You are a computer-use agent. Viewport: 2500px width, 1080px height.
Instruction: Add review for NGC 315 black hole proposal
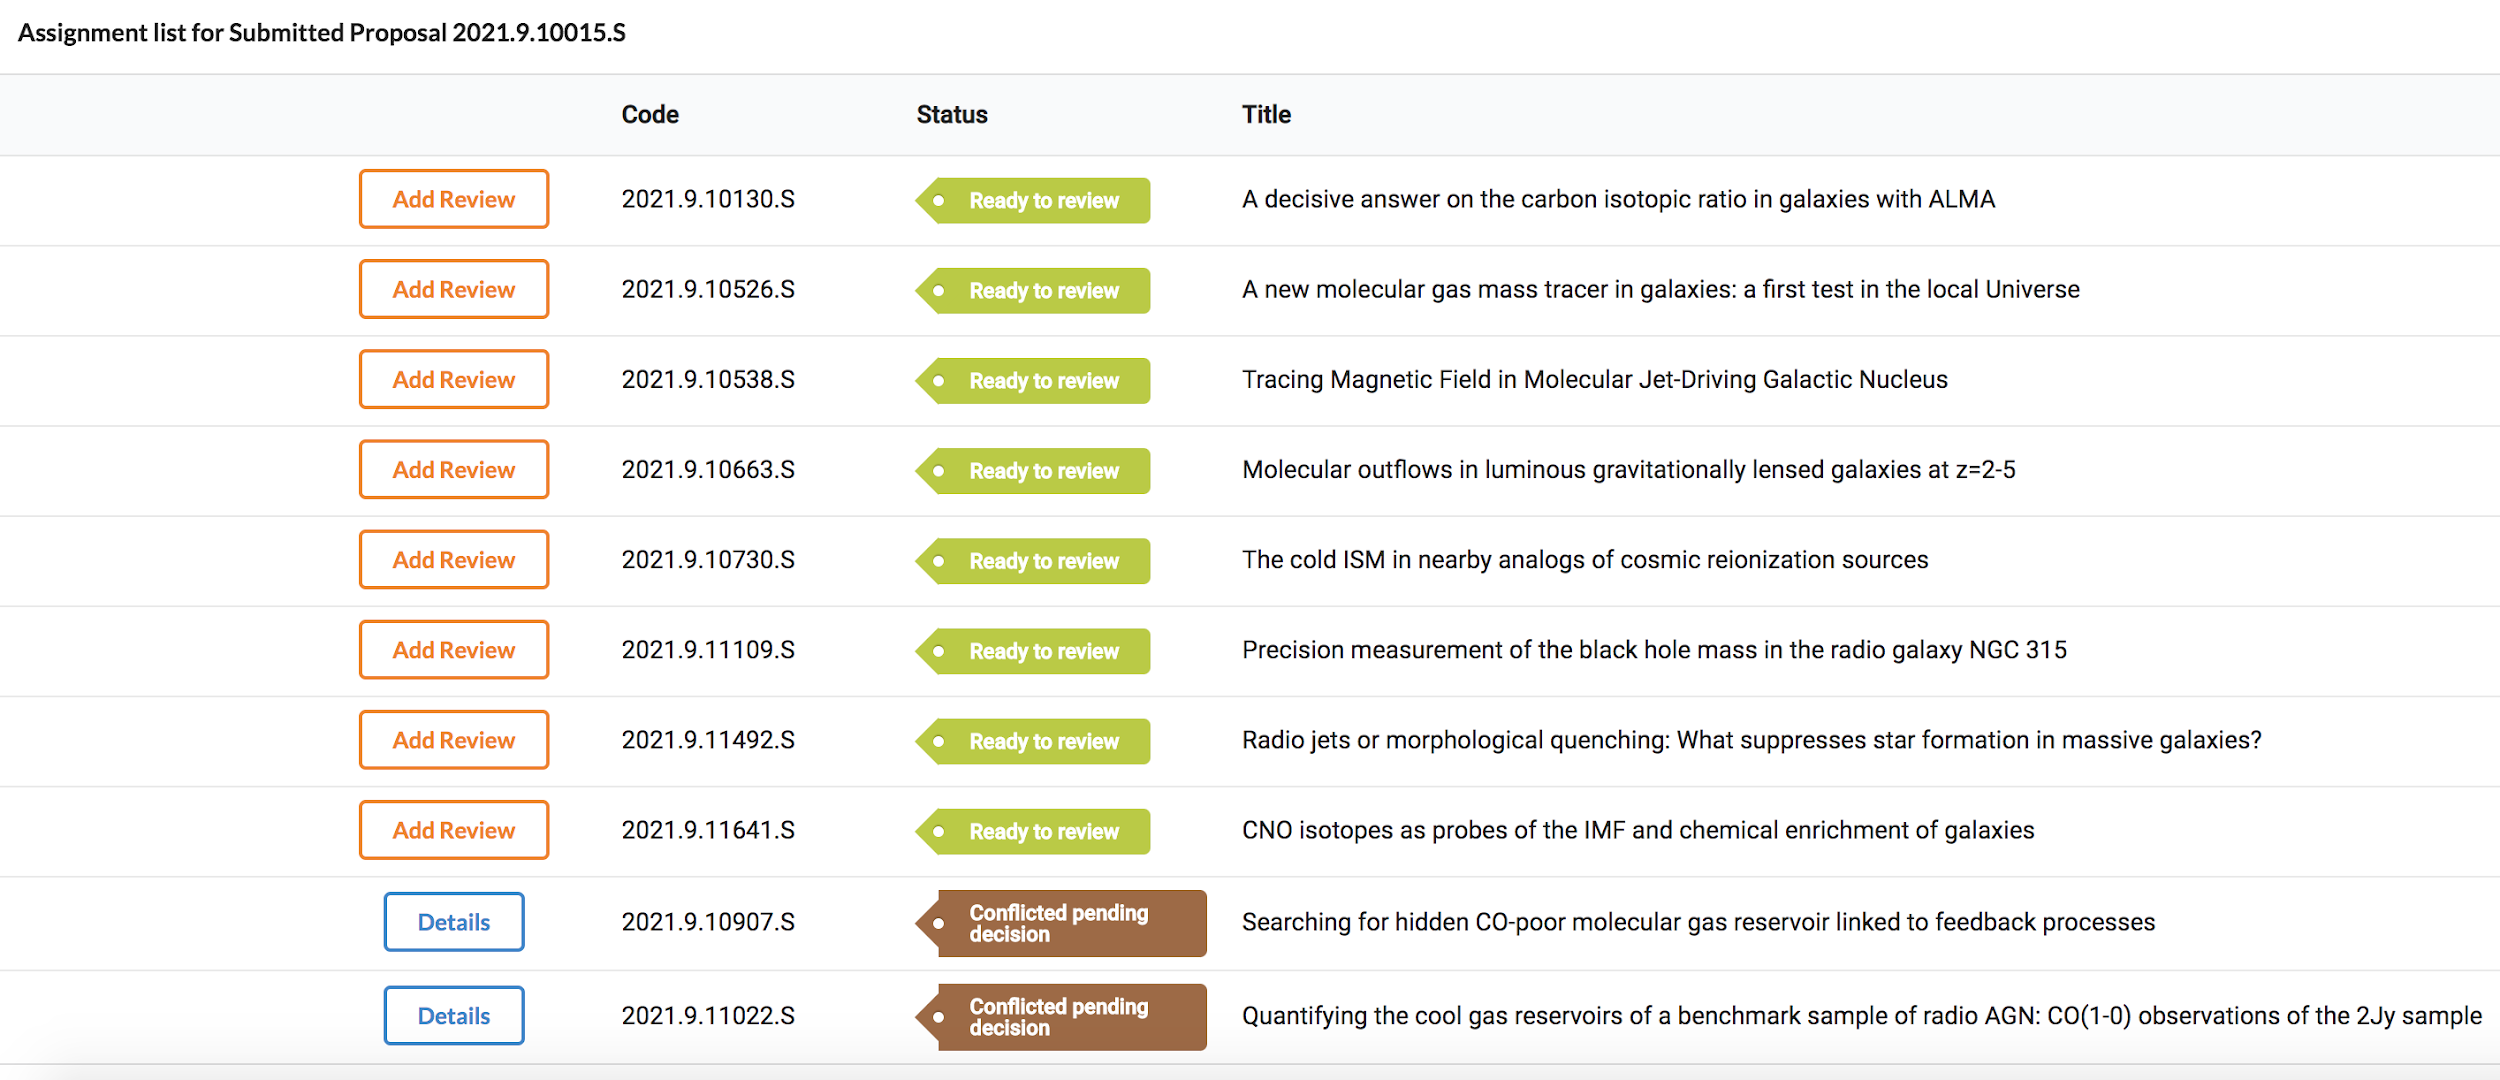454,649
